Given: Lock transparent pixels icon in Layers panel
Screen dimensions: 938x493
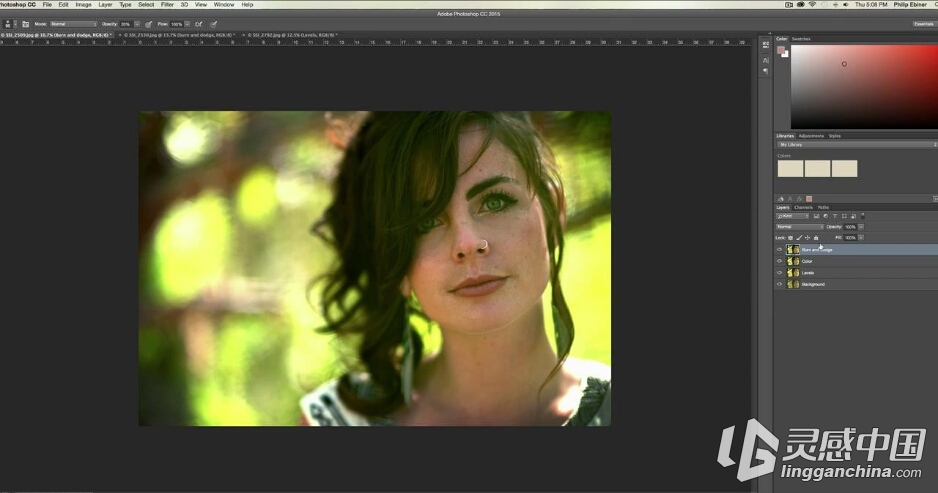Looking at the screenshot, I should tap(790, 238).
